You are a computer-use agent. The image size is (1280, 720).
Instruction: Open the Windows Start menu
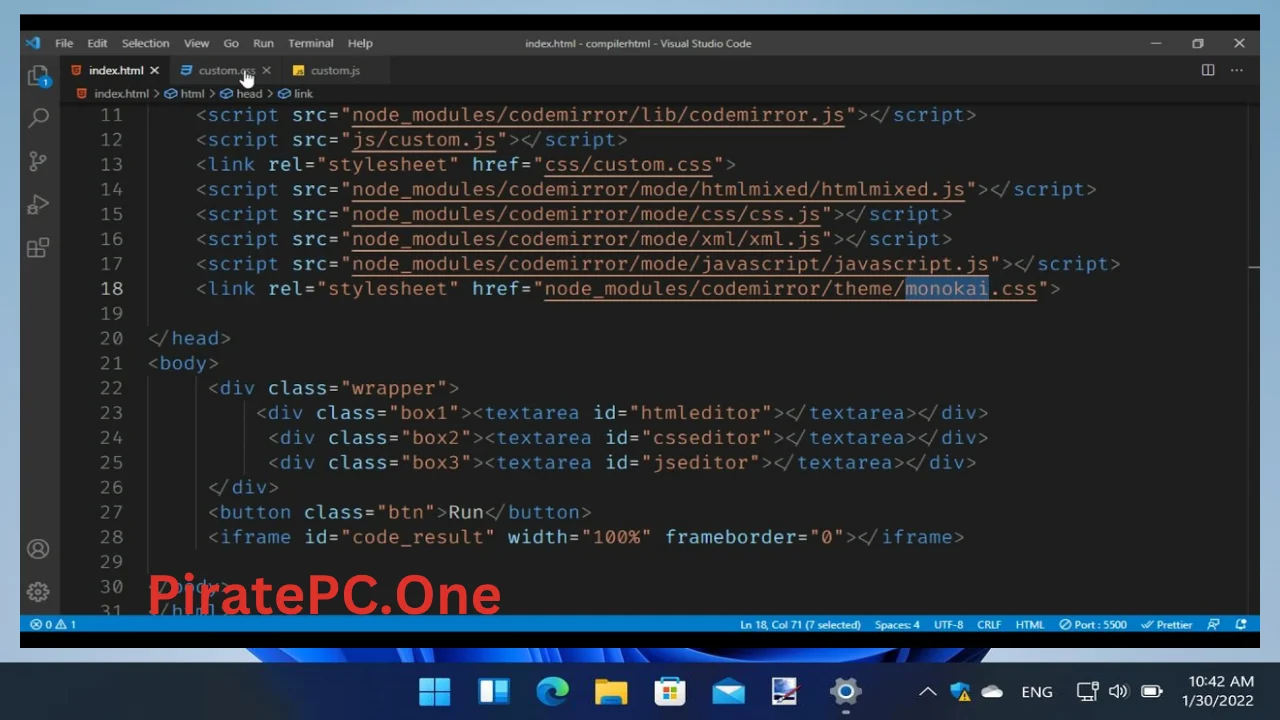pyautogui.click(x=435, y=692)
